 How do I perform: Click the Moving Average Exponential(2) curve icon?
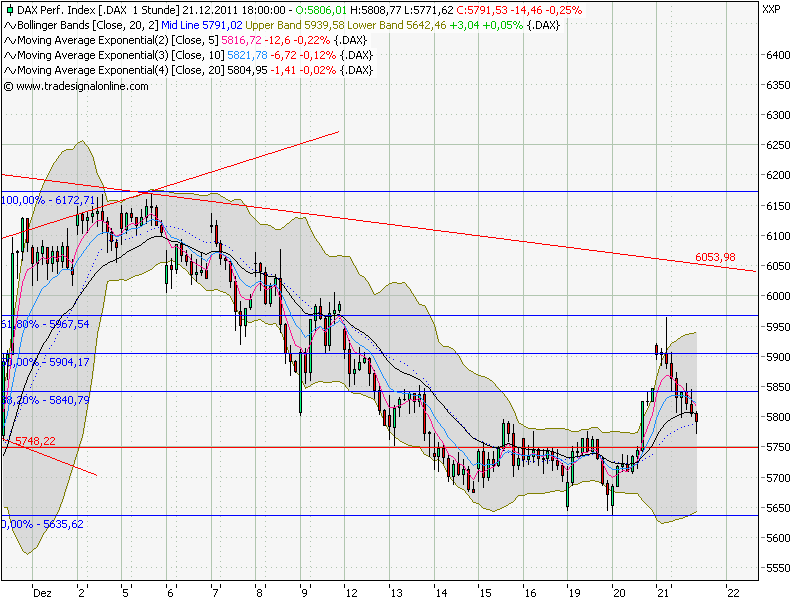pyautogui.click(x=8, y=41)
